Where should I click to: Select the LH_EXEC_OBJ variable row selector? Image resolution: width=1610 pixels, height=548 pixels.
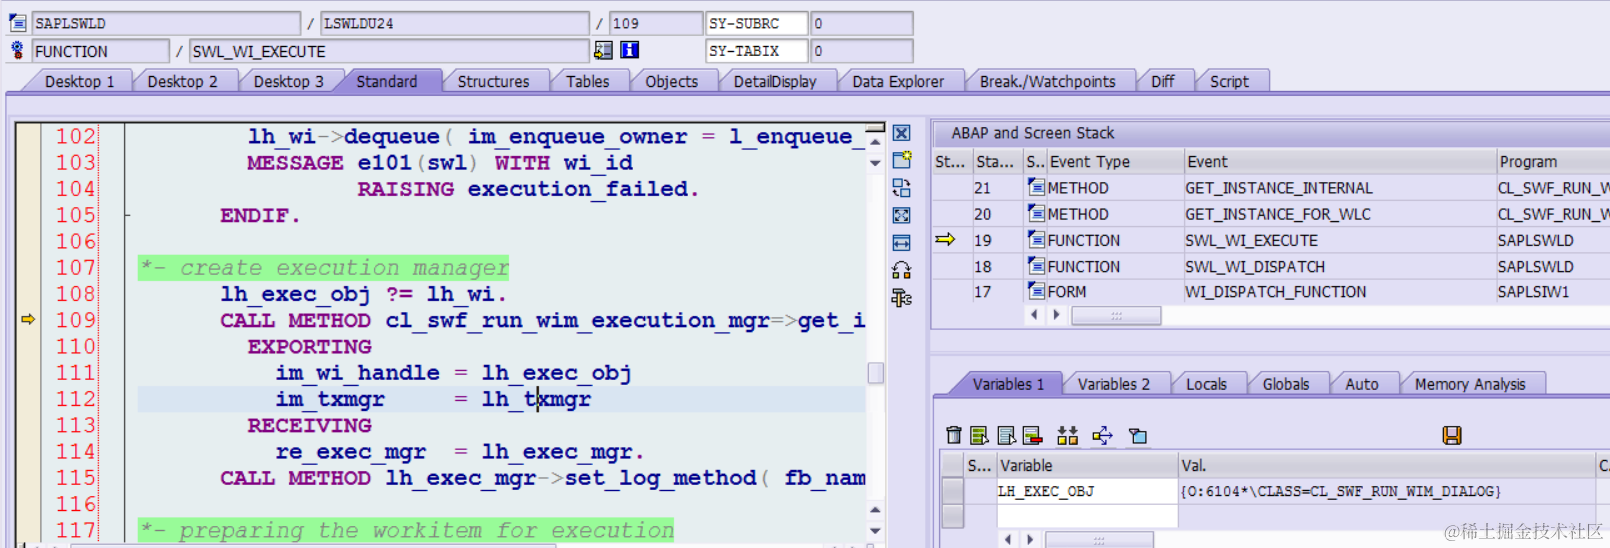coord(953,491)
